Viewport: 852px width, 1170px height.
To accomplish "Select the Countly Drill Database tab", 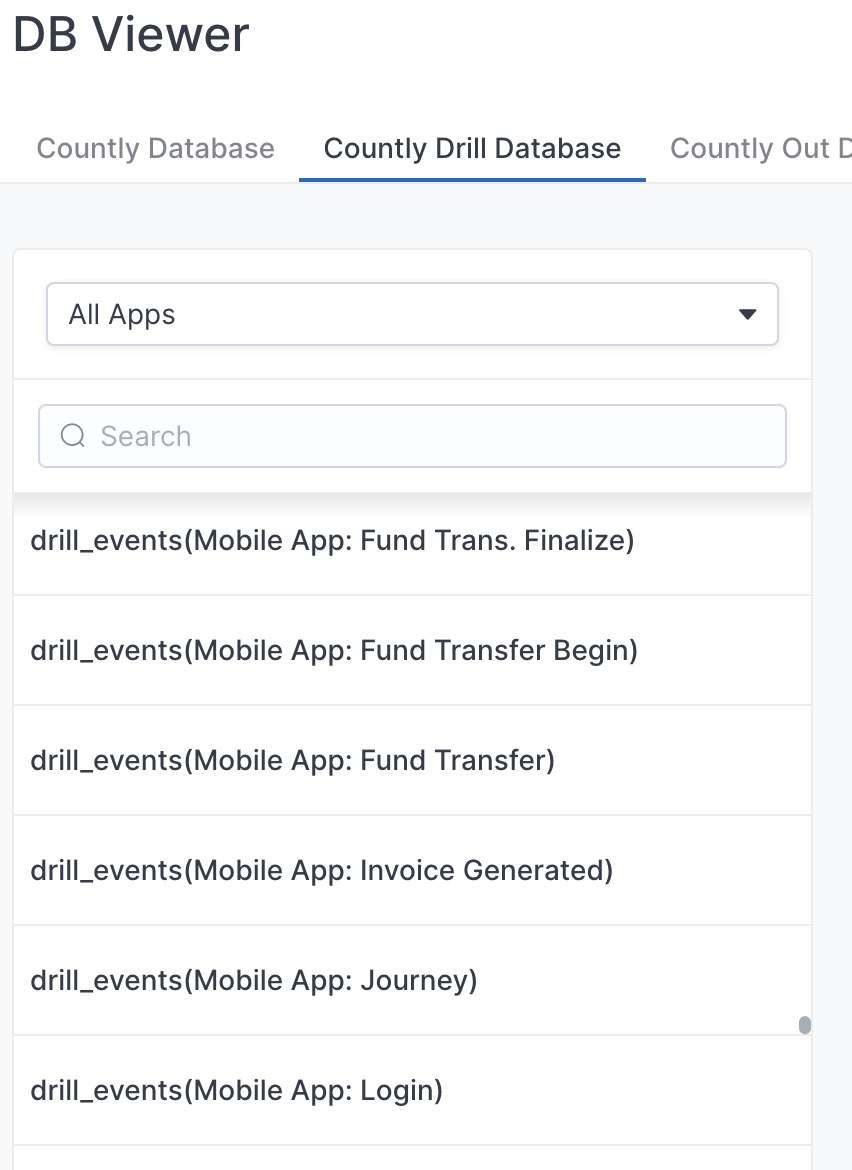I will (x=472, y=148).
